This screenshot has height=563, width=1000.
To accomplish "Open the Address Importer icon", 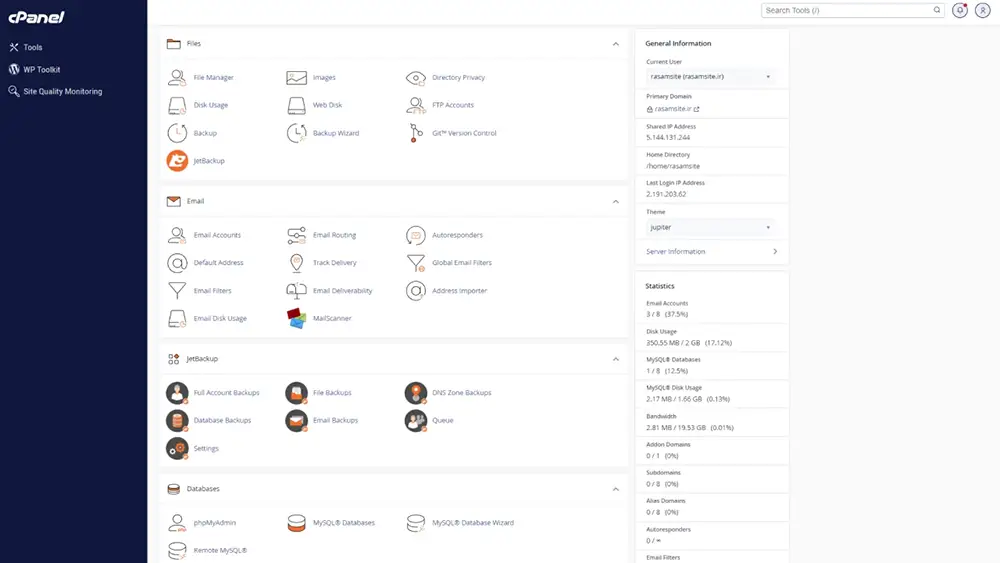I will [415, 291].
